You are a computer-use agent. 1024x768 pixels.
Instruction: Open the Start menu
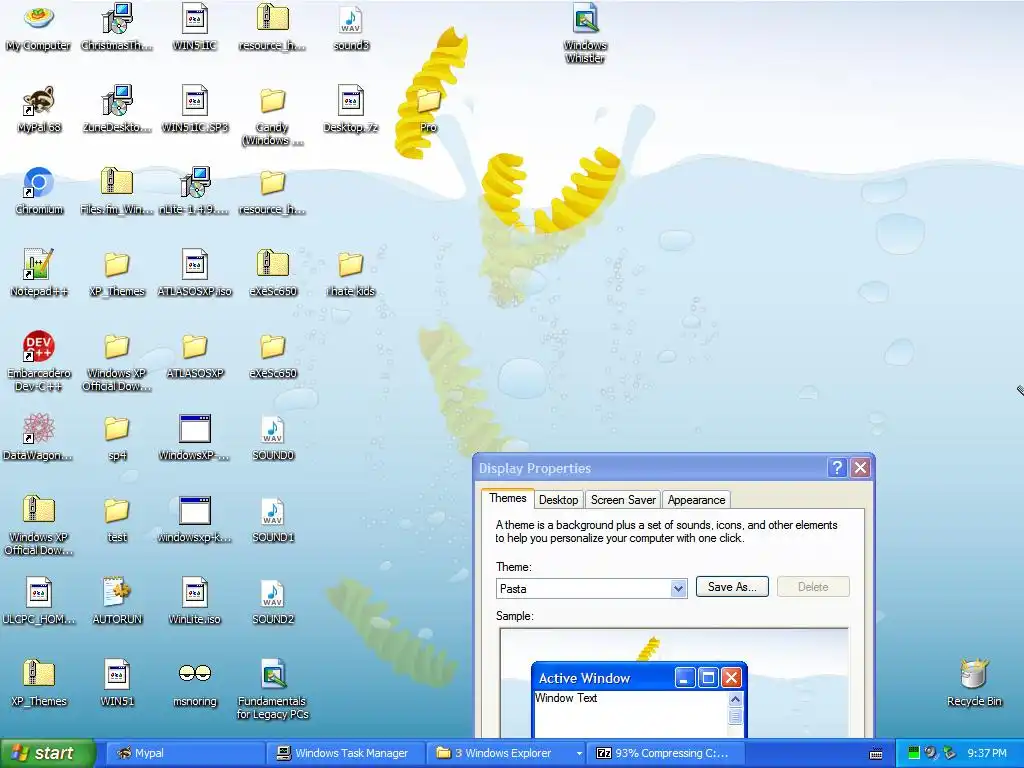47,753
